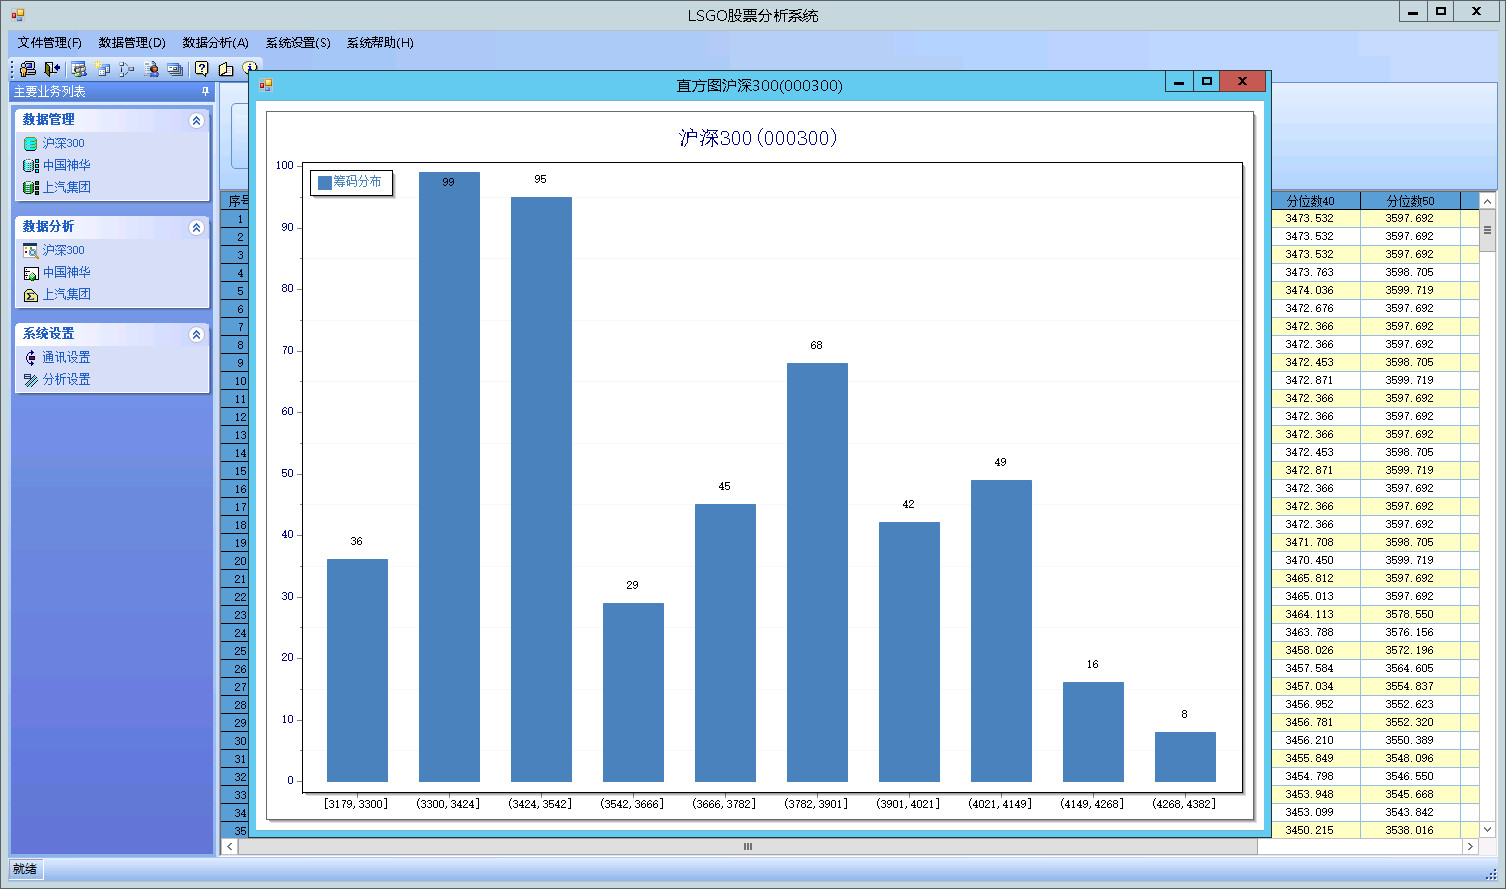The width and height of the screenshot is (1506, 889).
Task: Click the new window toolbar icon
Action: (102, 69)
